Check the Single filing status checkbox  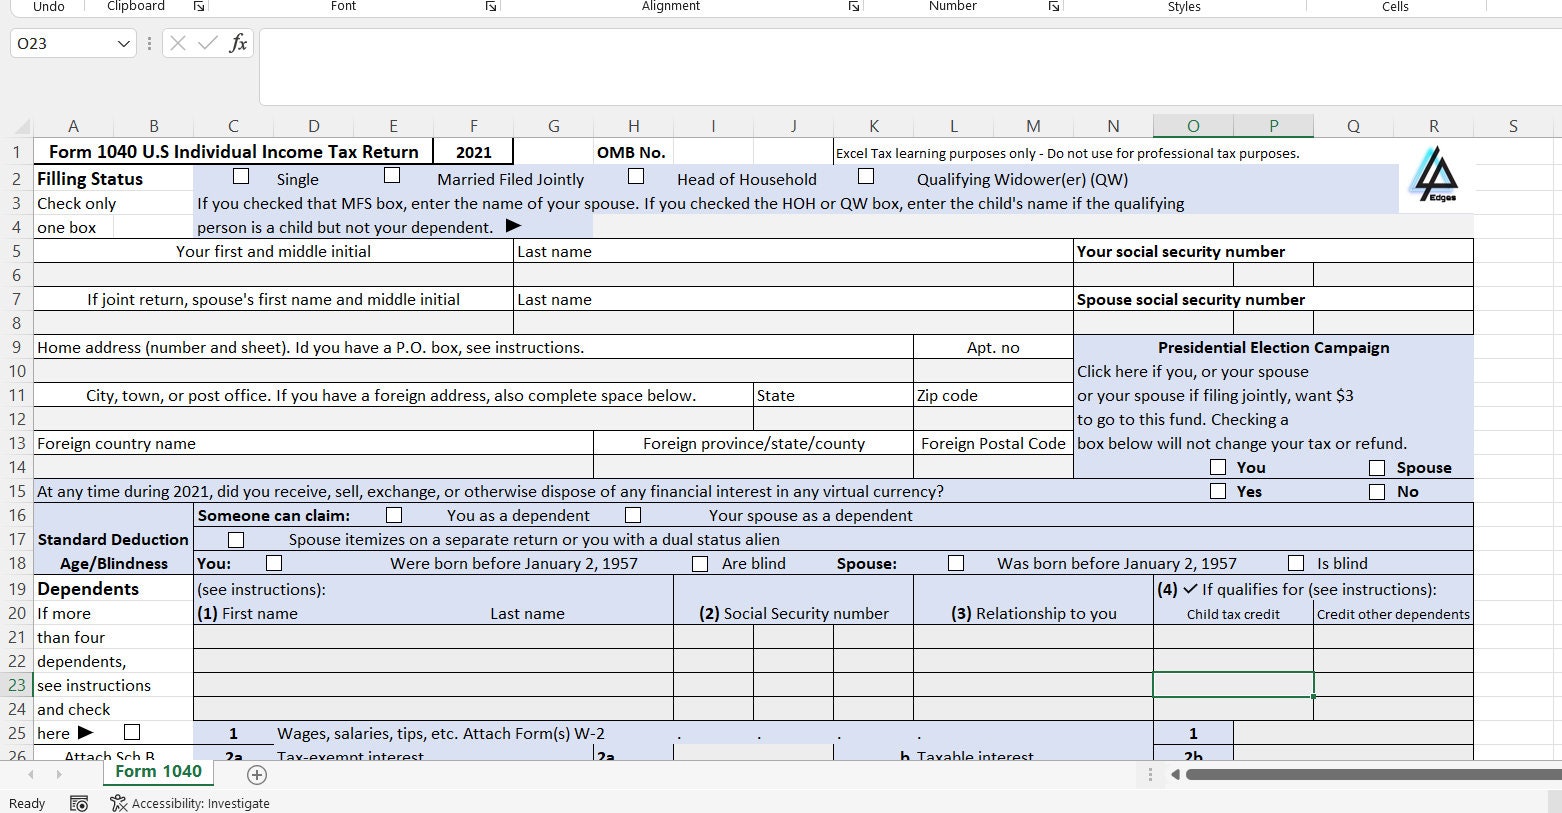coord(240,175)
